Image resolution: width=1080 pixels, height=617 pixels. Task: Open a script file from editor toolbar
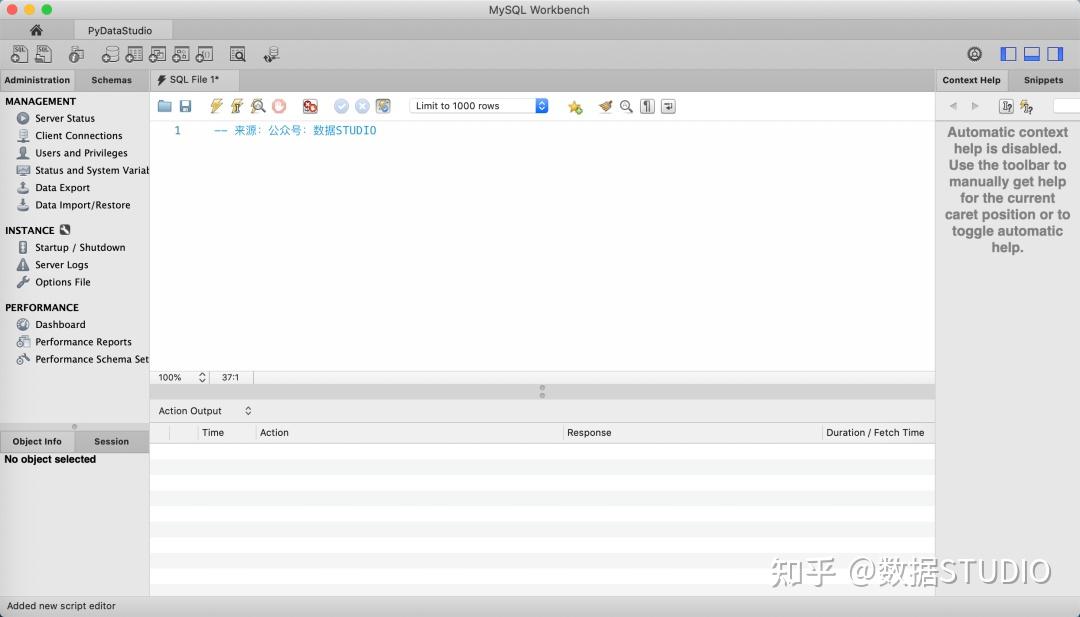tap(165, 106)
